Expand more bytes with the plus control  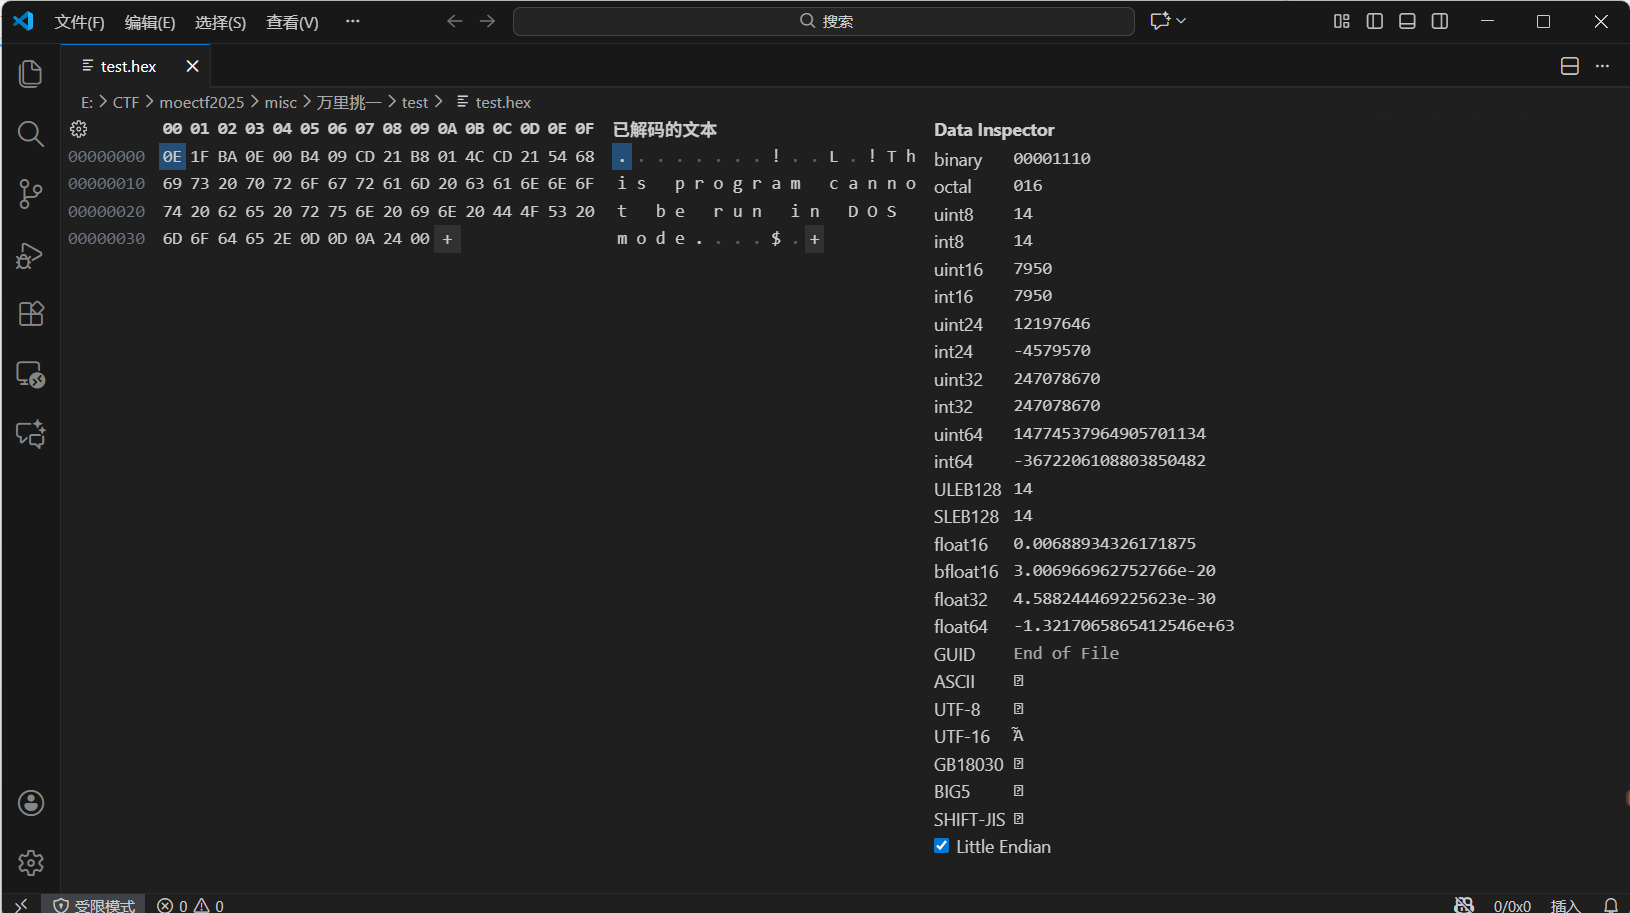click(x=447, y=238)
